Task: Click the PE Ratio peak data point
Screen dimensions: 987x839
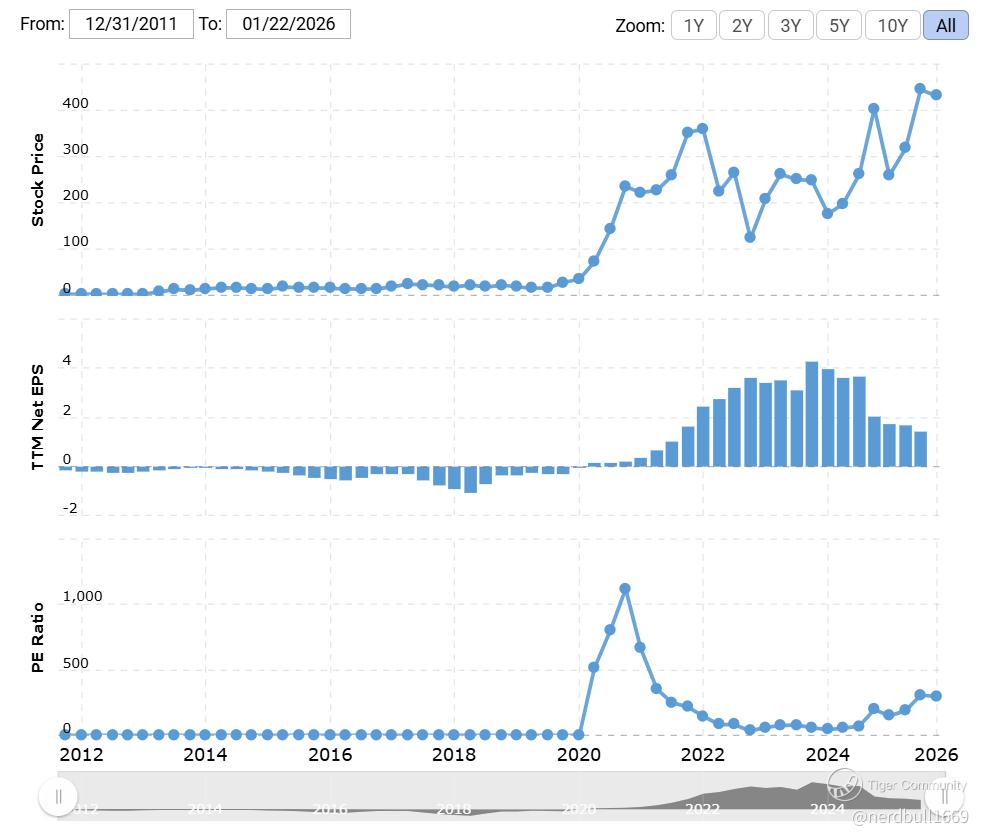Action: pos(625,588)
